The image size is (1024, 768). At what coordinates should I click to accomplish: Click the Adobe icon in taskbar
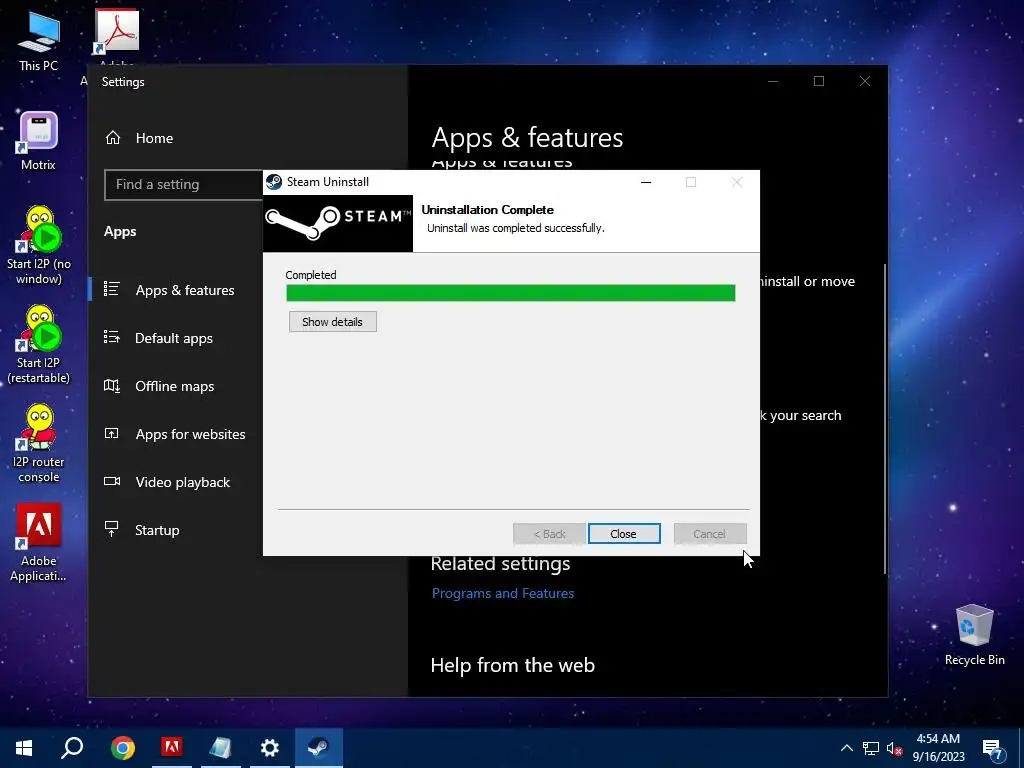click(x=172, y=747)
